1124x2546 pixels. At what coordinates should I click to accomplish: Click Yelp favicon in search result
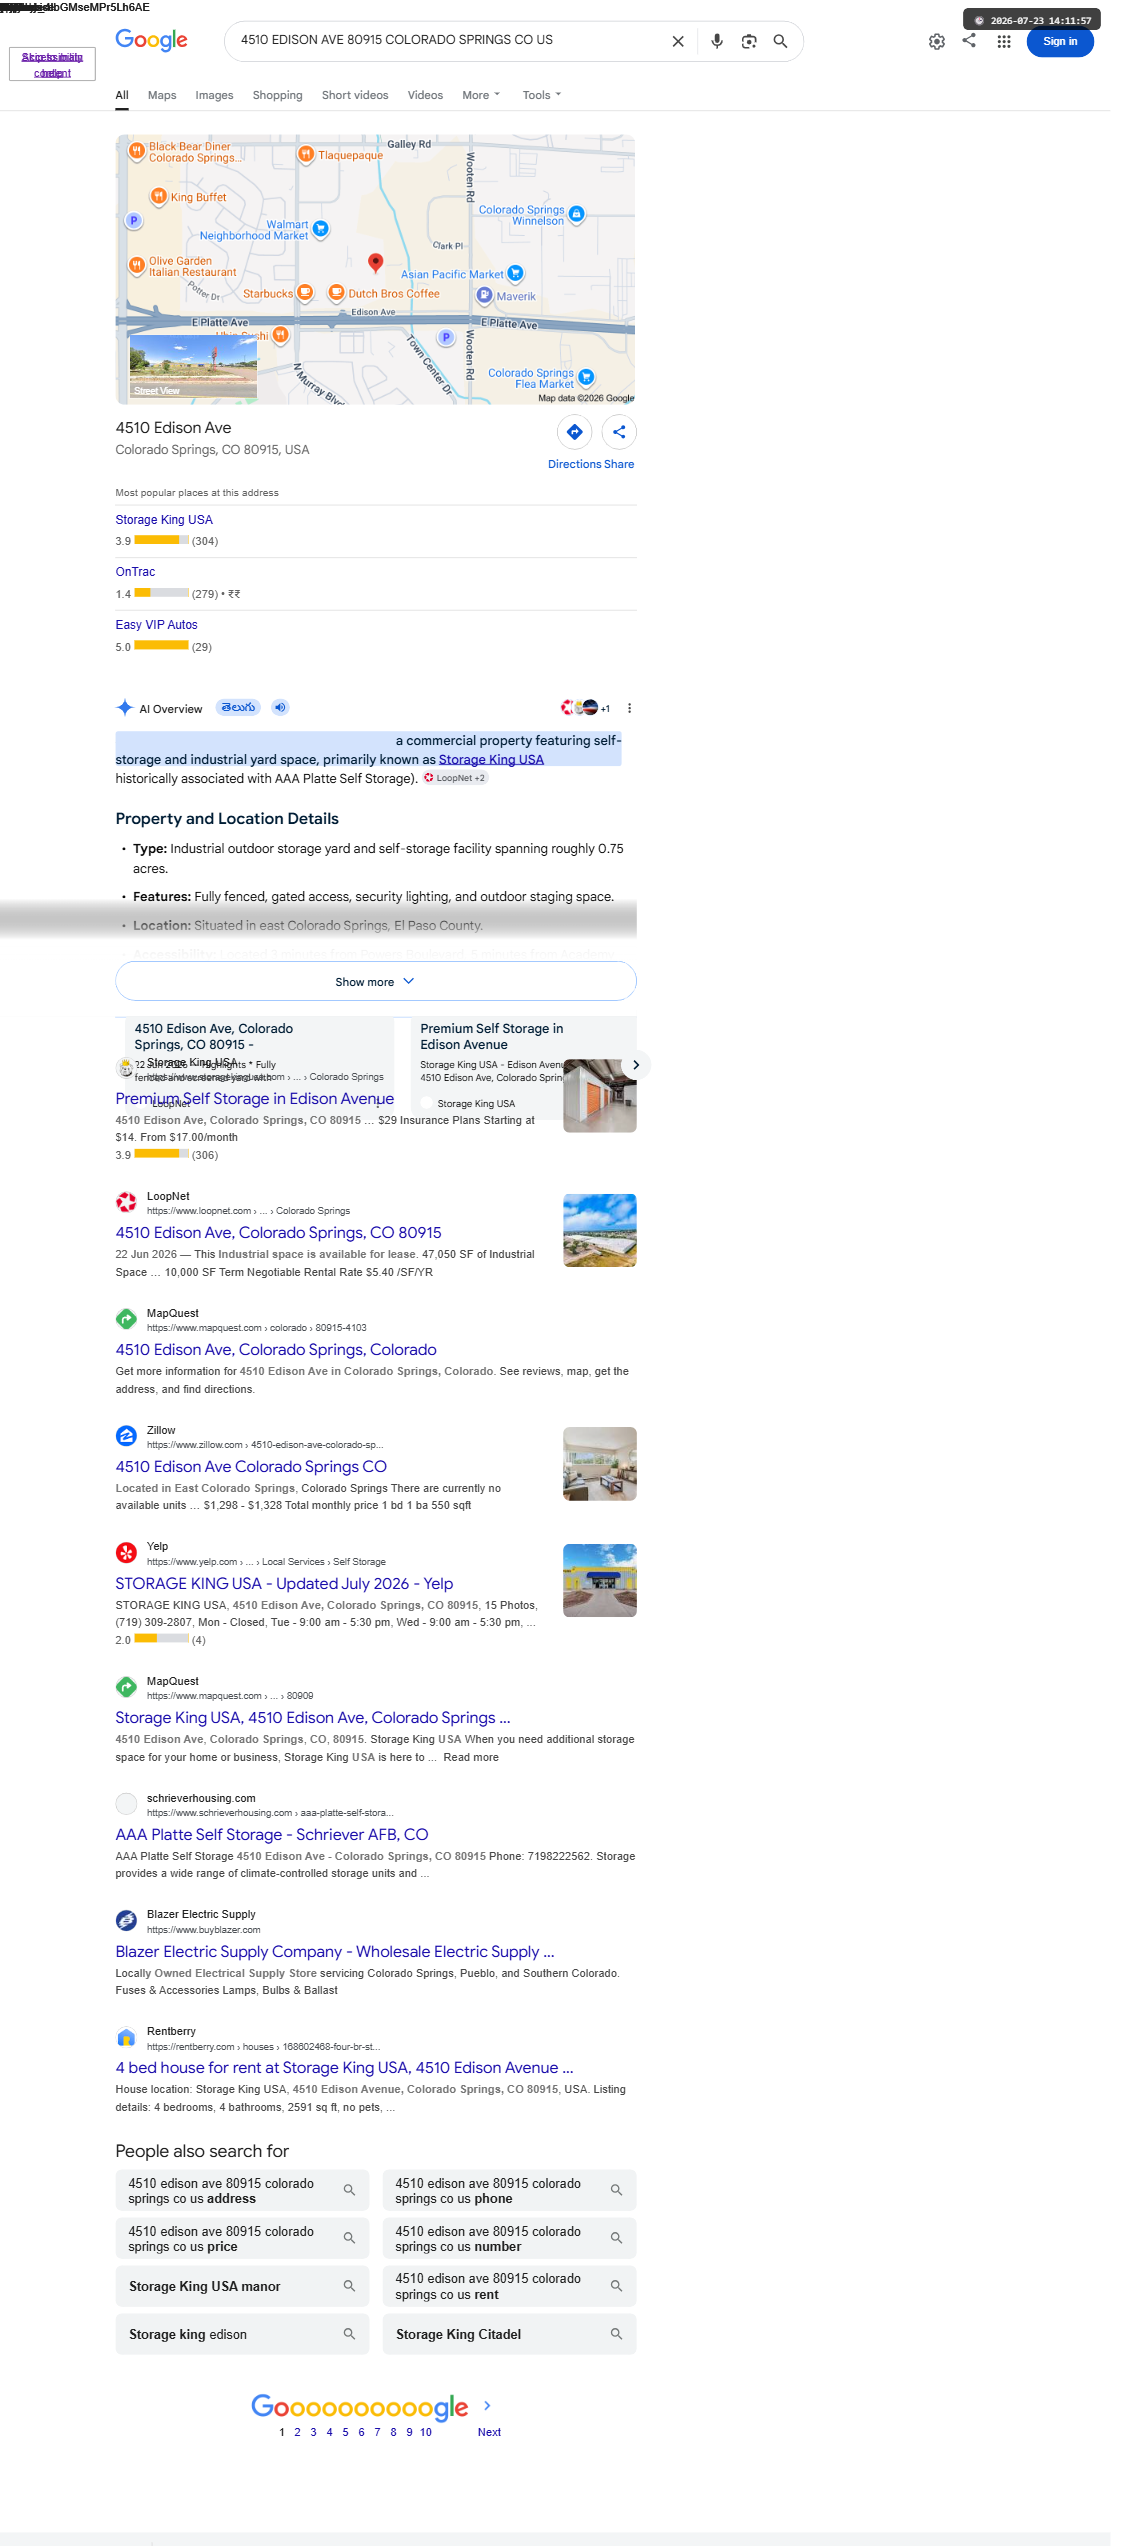click(126, 1552)
